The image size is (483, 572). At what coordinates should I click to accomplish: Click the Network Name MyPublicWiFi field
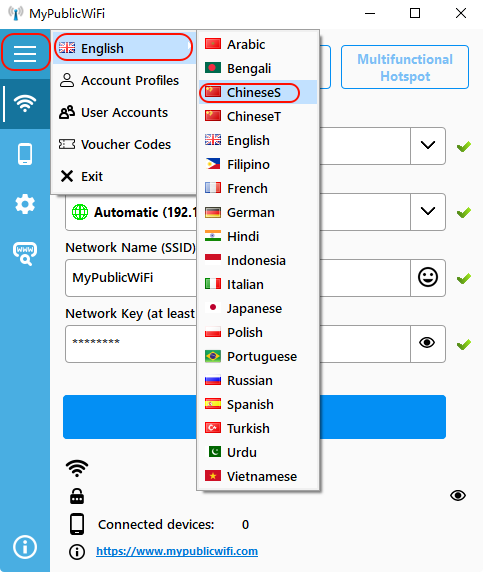click(x=238, y=278)
